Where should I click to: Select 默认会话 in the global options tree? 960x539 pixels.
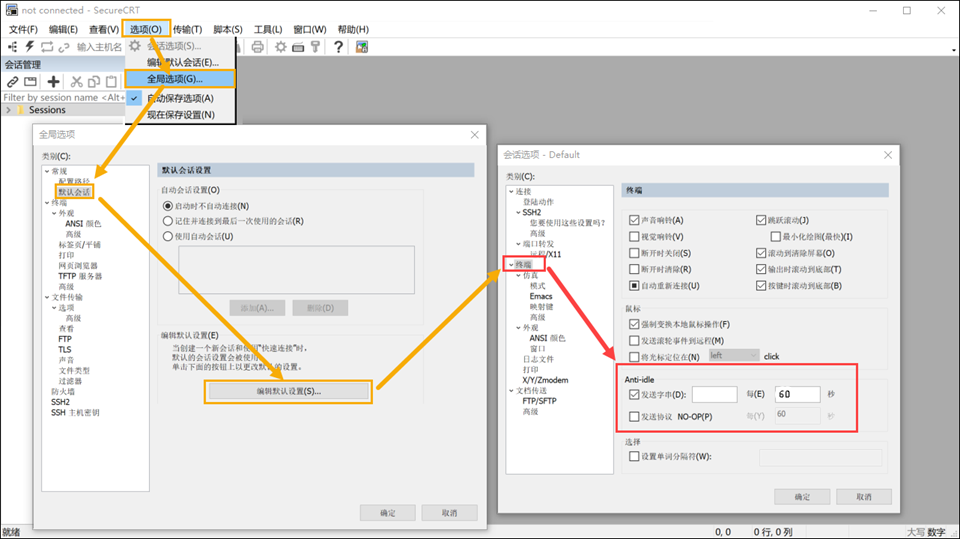click(x=74, y=192)
